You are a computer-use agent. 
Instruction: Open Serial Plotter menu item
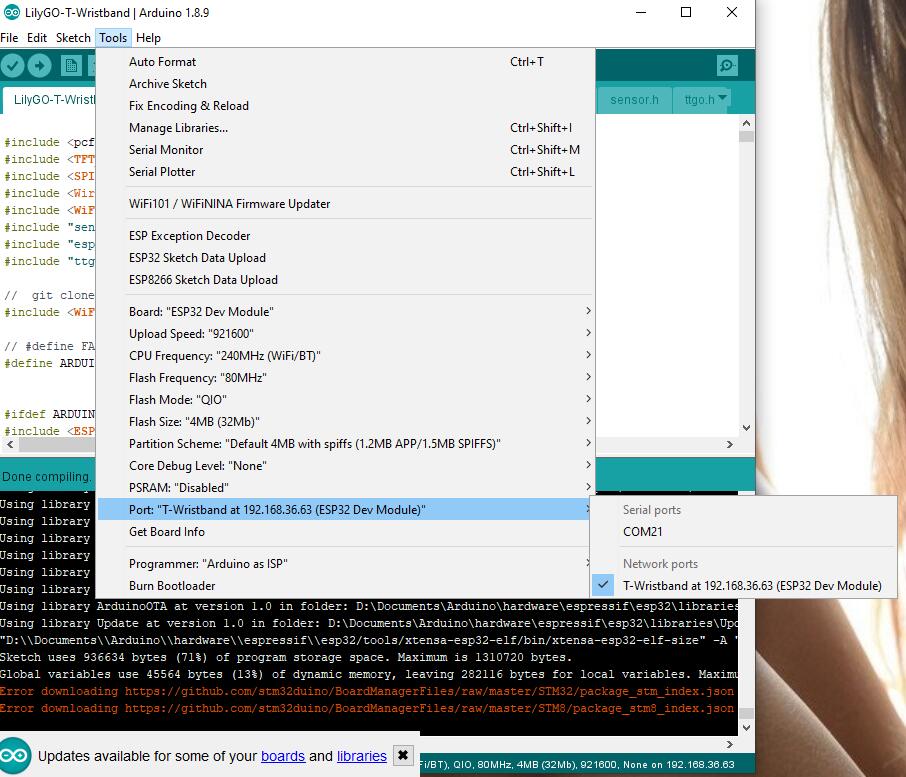pos(346,171)
